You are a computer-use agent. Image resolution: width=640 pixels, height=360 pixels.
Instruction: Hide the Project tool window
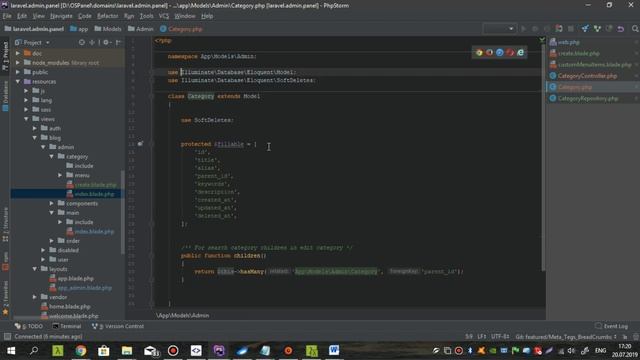[x=118, y=42]
